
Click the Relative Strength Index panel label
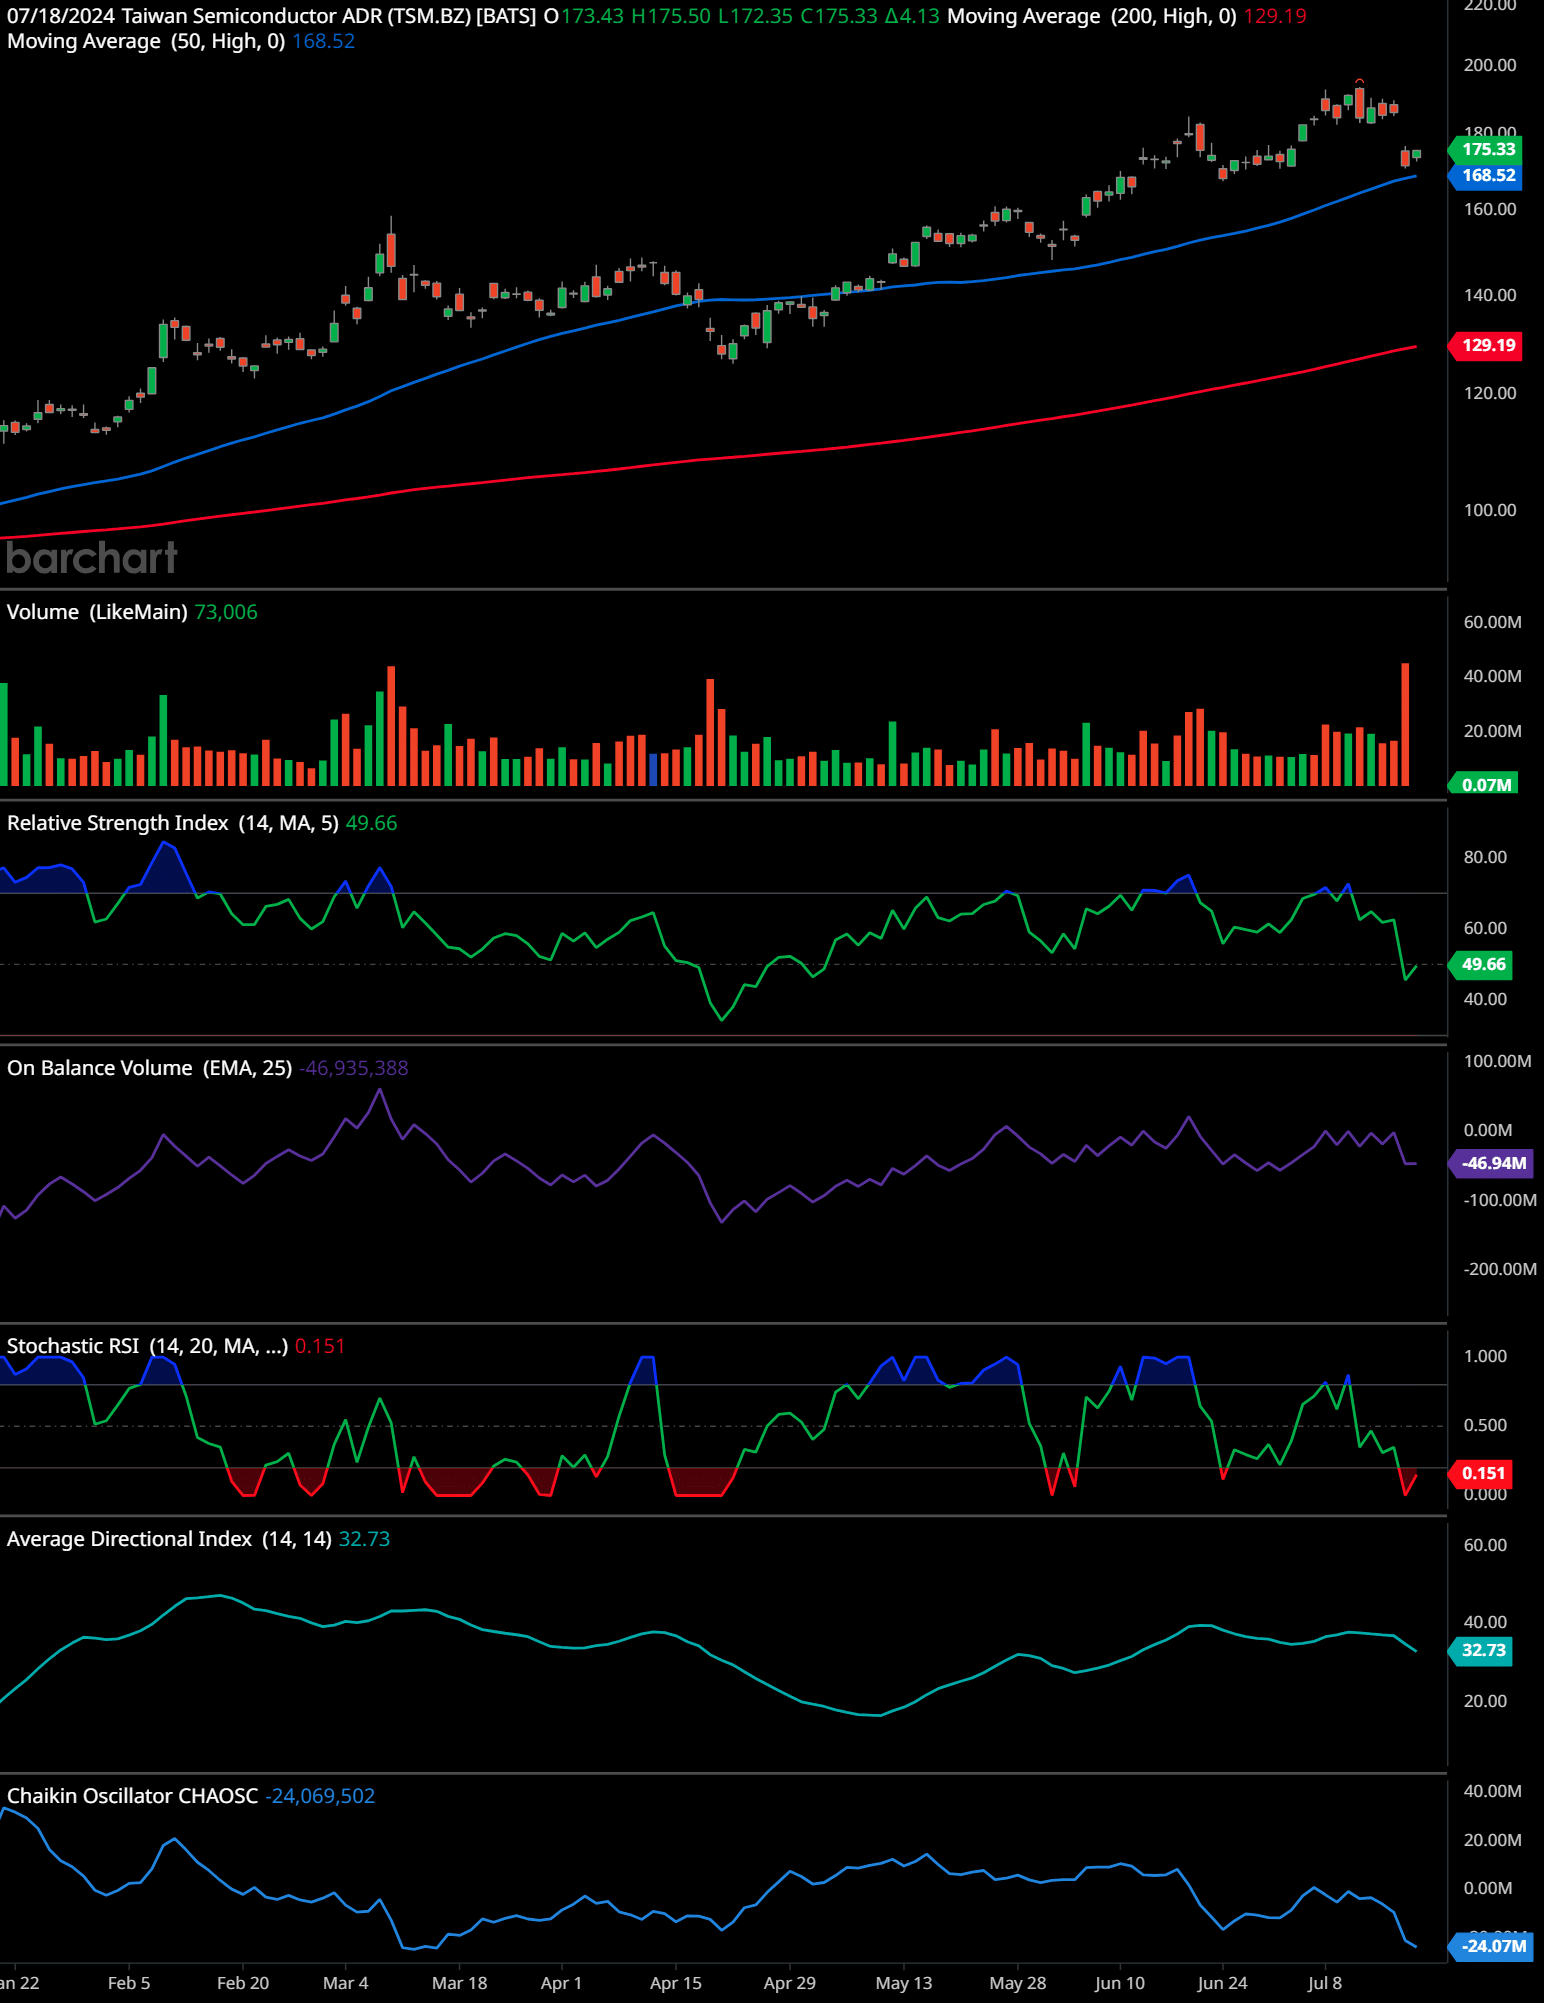(173, 823)
